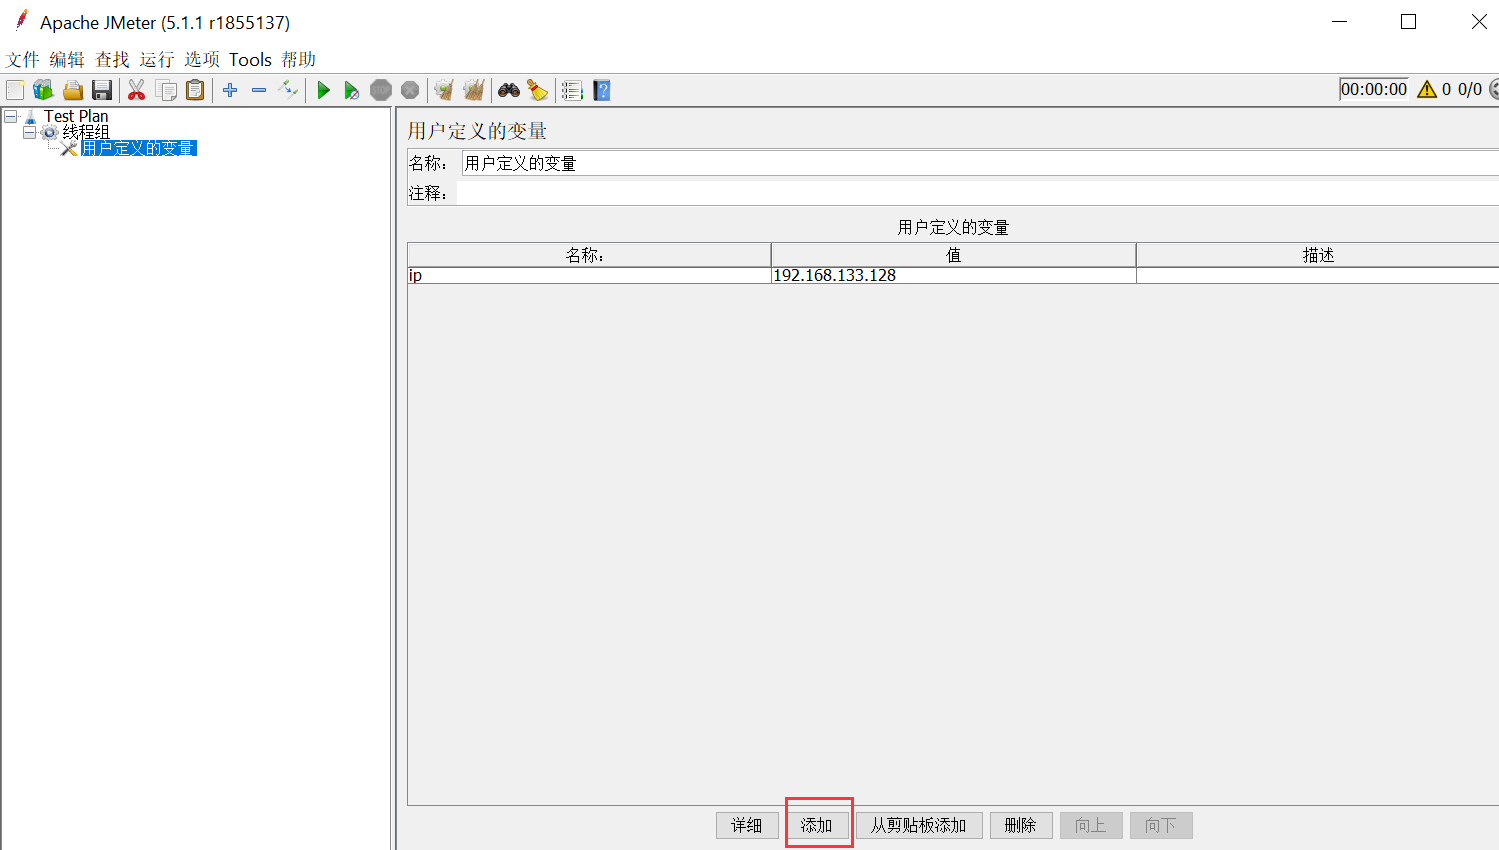Maximize the JMeter window
The width and height of the screenshot is (1499, 850).
(1409, 22)
